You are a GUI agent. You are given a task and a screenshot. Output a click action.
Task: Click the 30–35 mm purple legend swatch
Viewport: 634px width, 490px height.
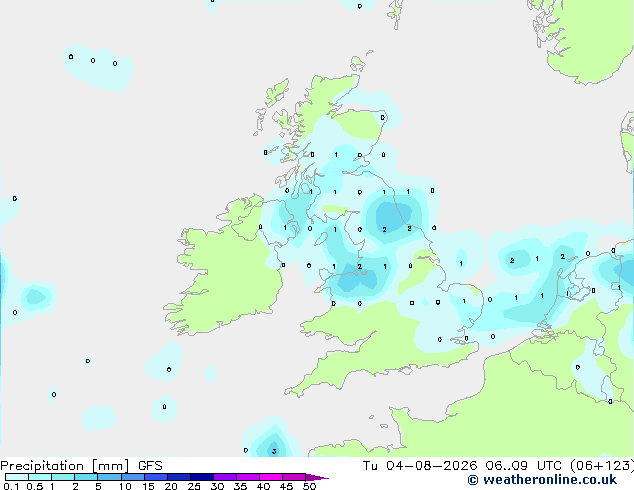pos(224,477)
